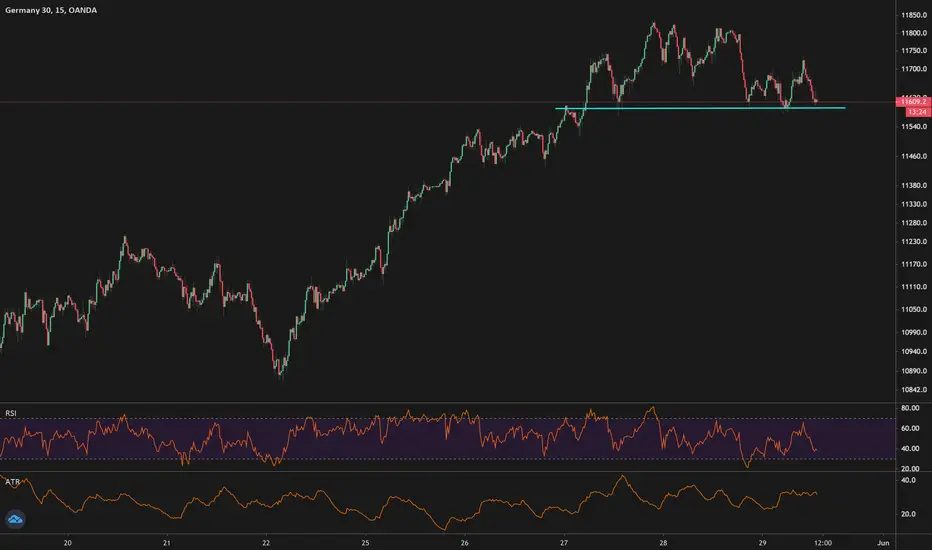Click the 11800.0 price scale label
932x550 pixels.
tap(914, 33)
